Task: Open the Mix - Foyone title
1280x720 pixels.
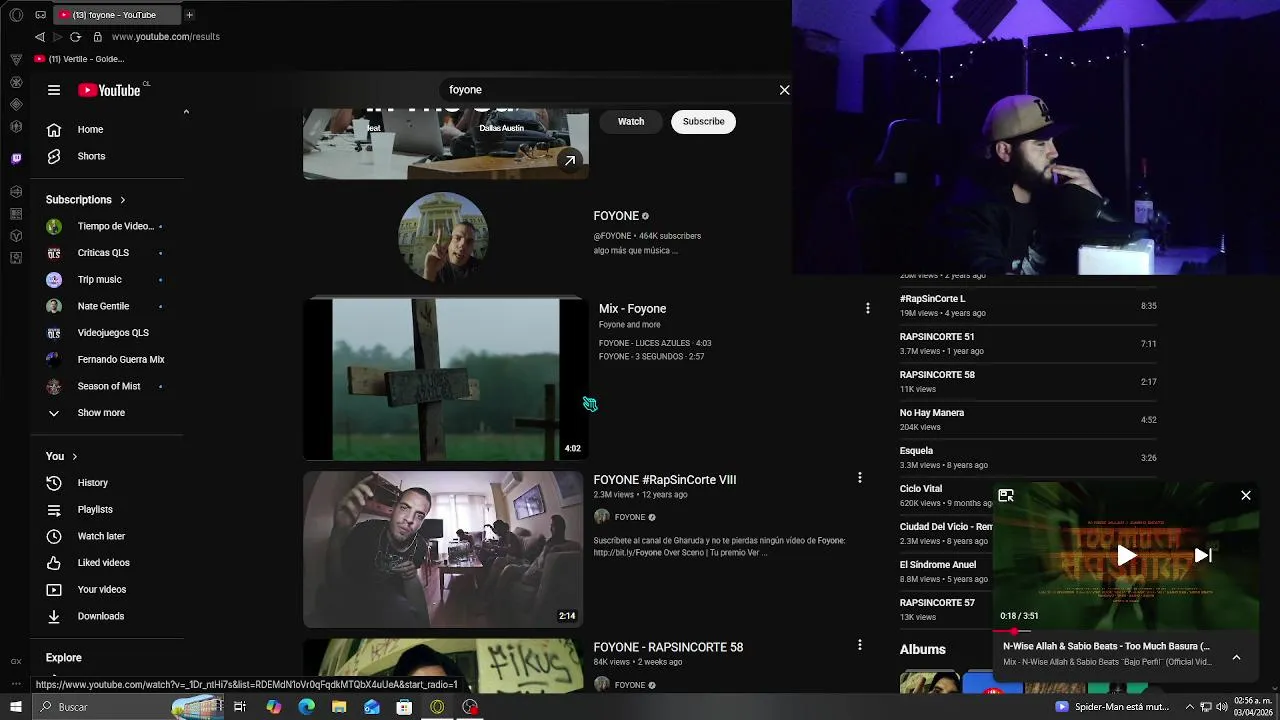Action: 632,309
